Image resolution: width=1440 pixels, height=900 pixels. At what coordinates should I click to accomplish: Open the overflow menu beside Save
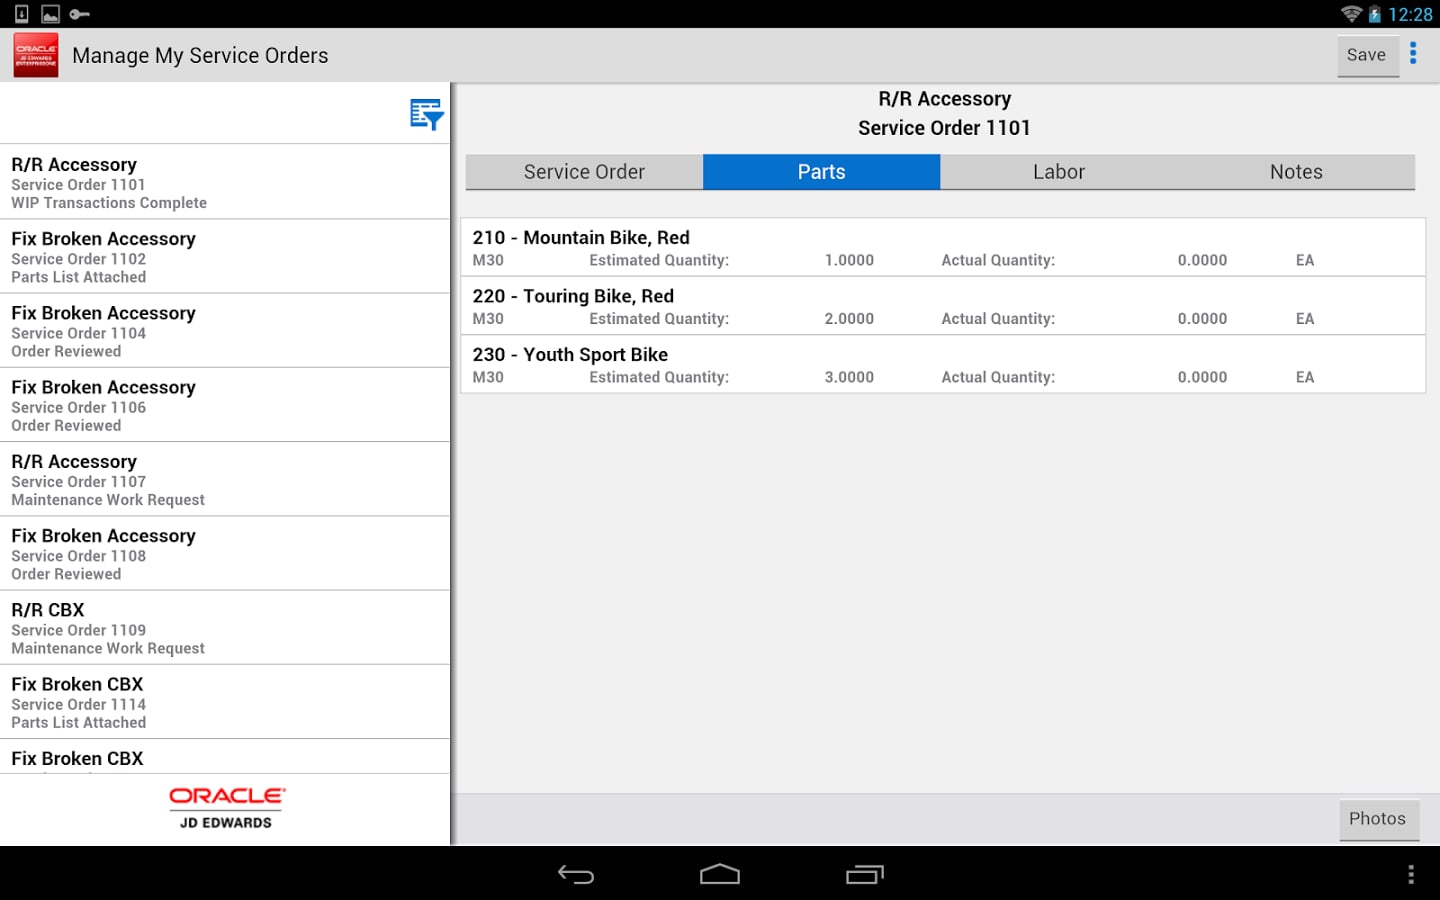pos(1413,53)
